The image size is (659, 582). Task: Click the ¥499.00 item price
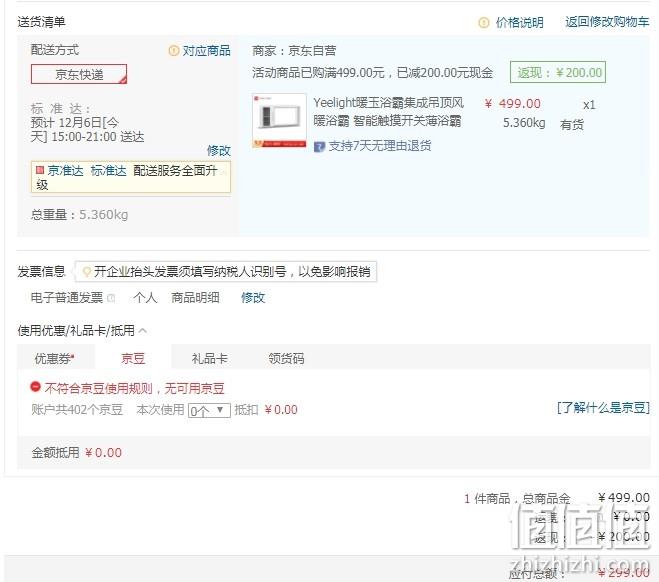[512, 104]
